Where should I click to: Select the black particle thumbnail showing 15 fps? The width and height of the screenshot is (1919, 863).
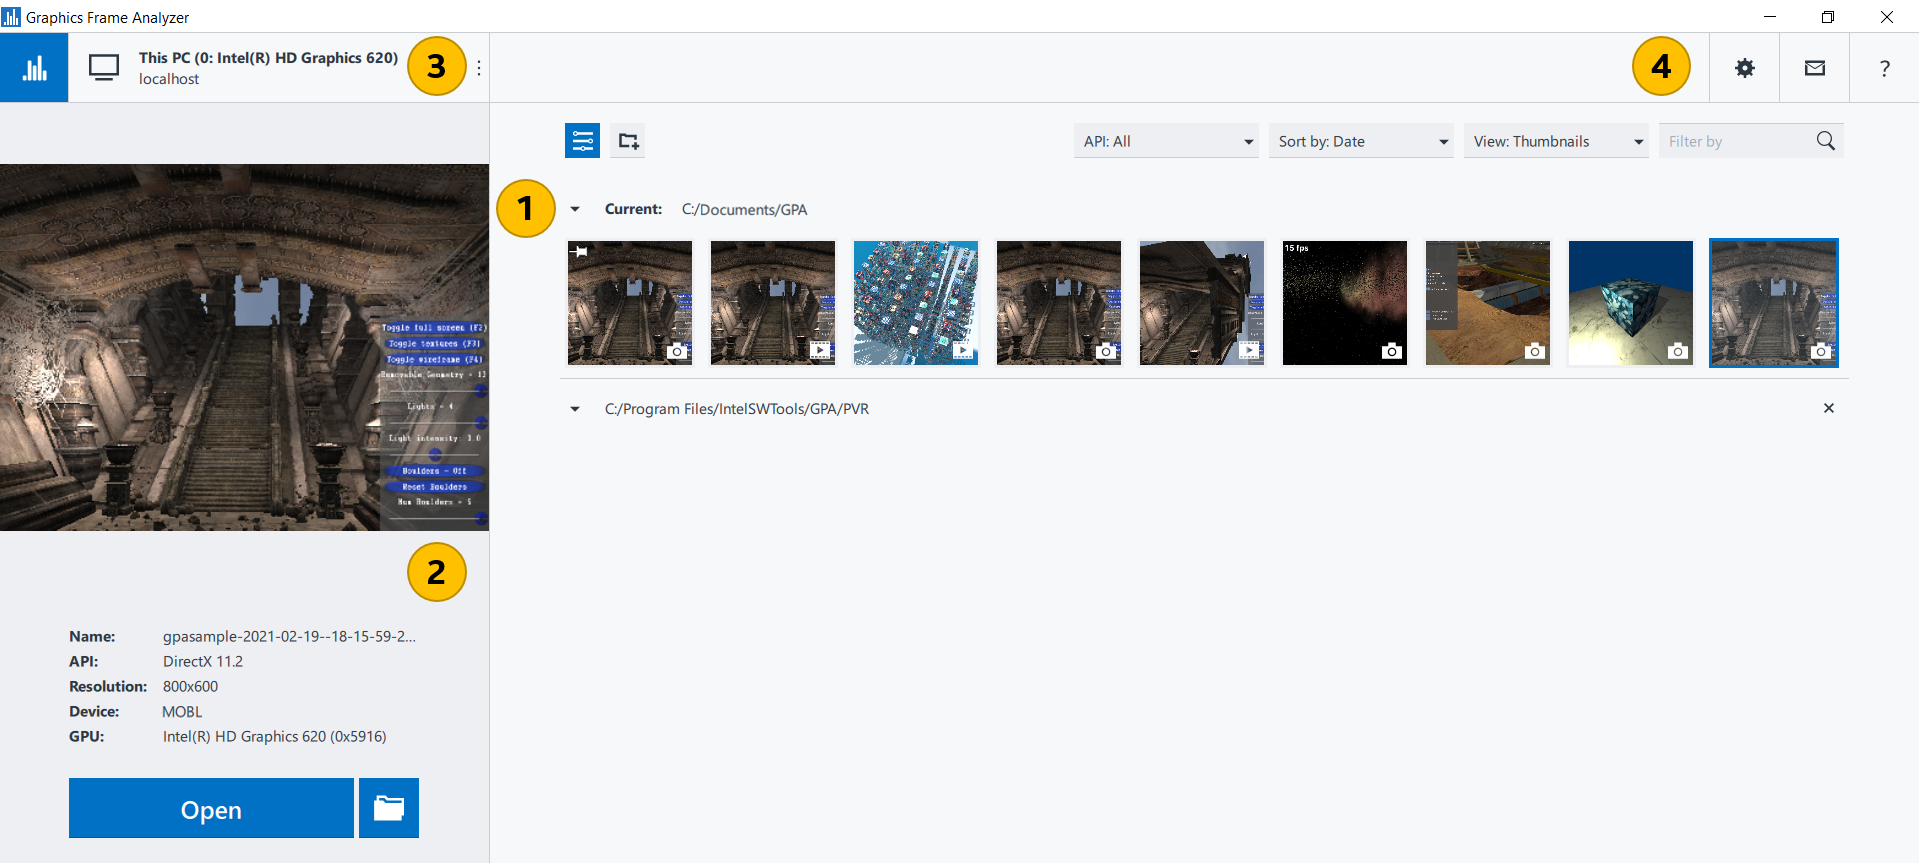coord(1345,303)
